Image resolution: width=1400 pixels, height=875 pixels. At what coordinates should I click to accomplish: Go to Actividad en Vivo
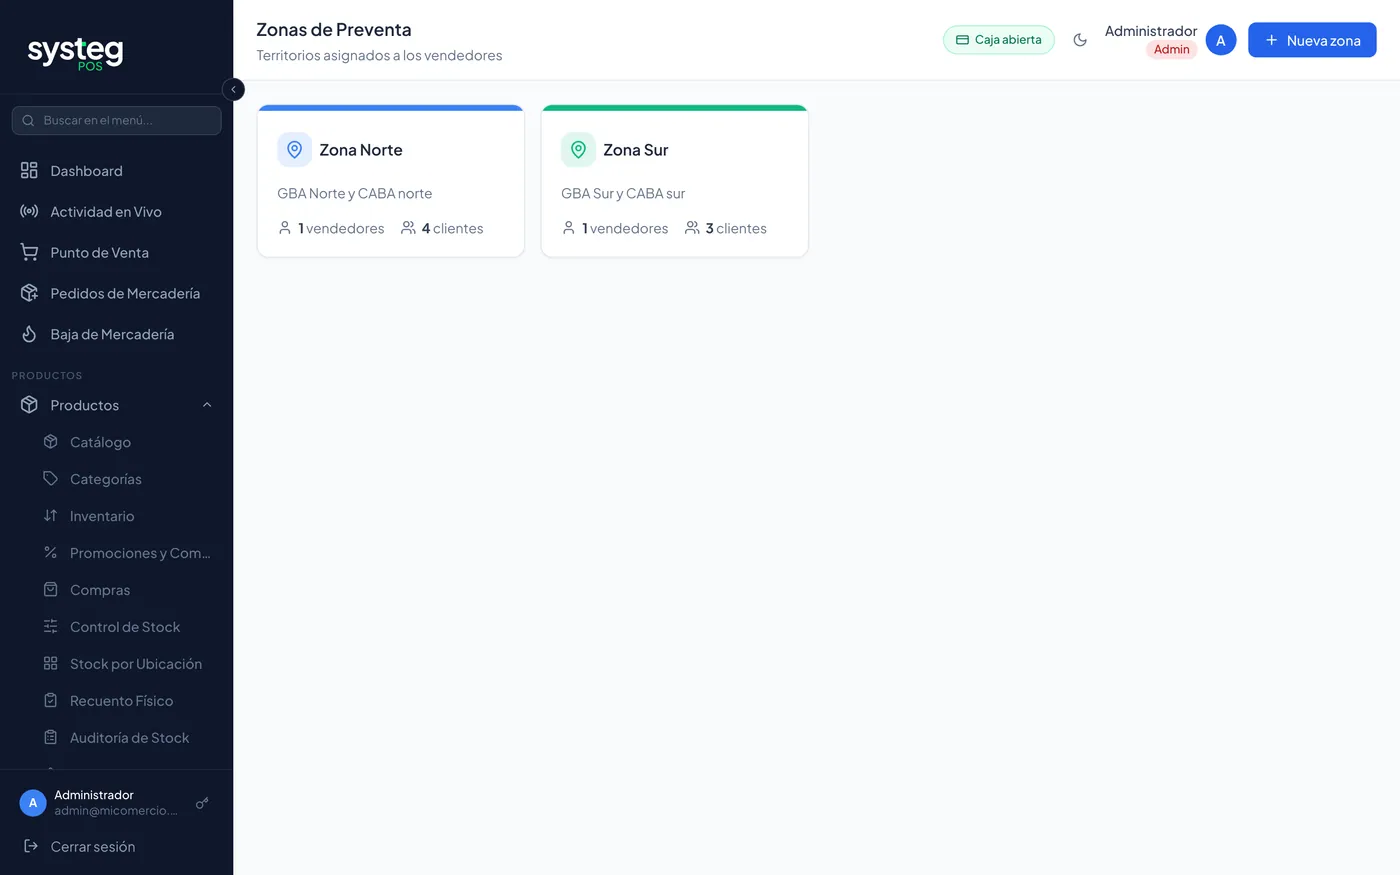[116, 212]
